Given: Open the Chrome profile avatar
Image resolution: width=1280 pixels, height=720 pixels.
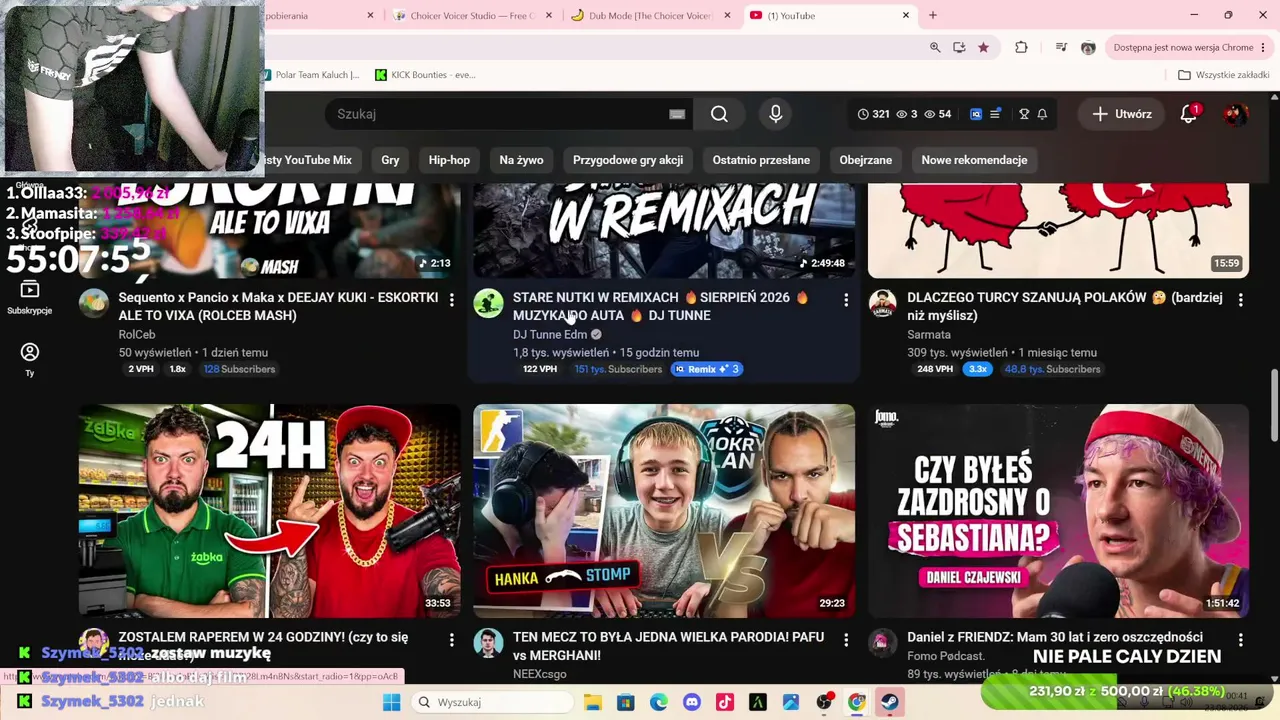Looking at the screenshot, I should [1088, 47].
